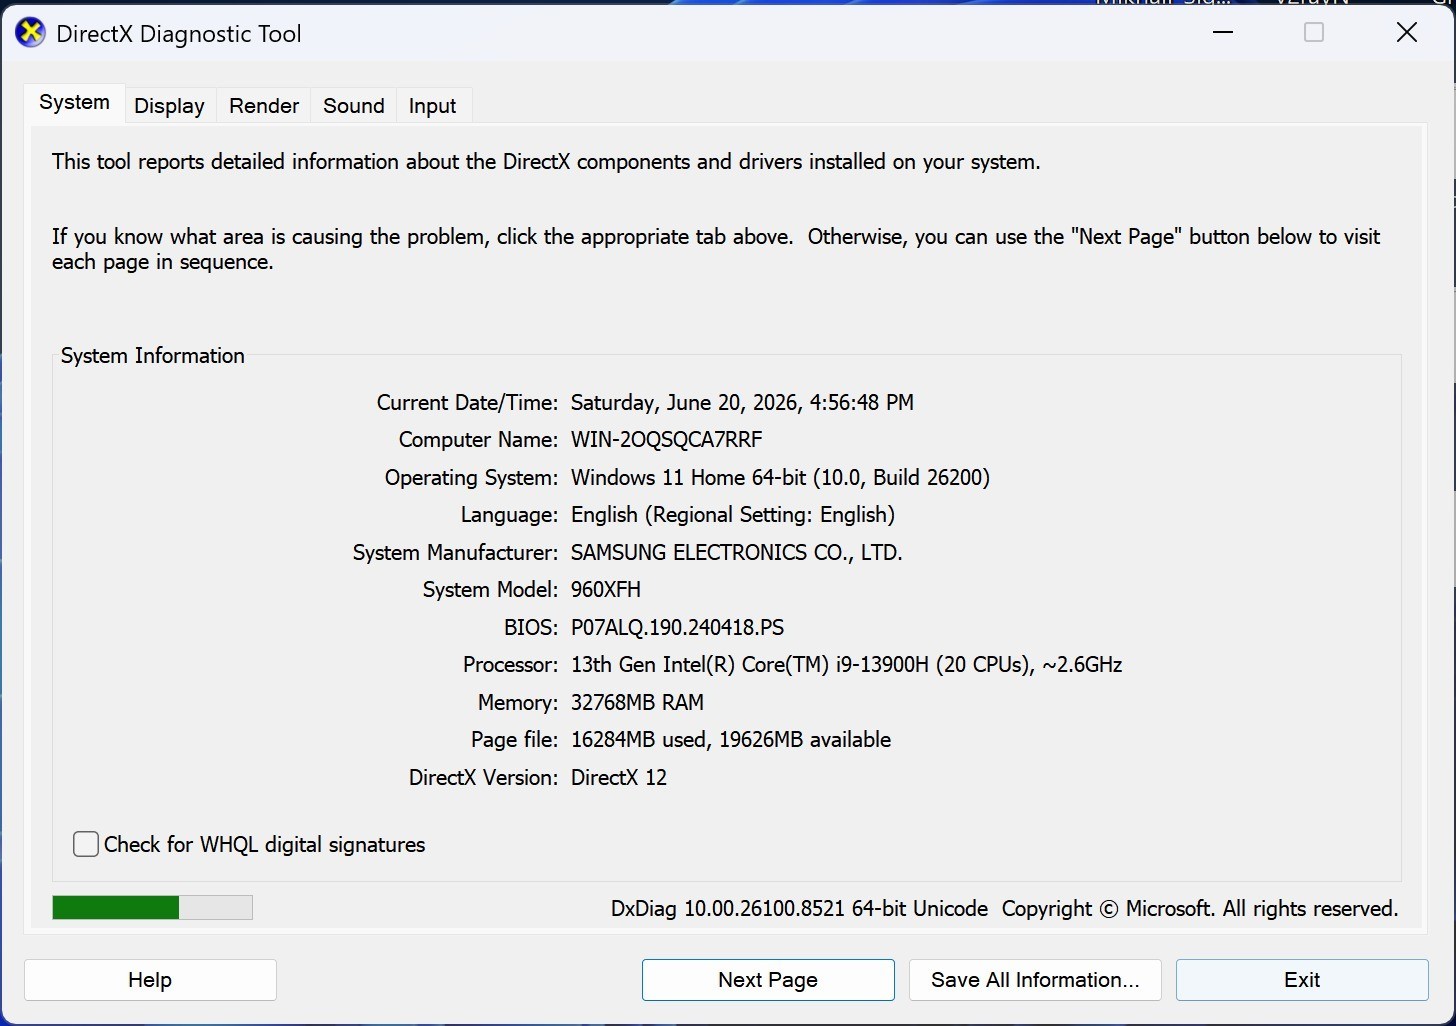The image size is (1456, 1026).
Task: Click Save All Information button
Action: pos(1035,980)
